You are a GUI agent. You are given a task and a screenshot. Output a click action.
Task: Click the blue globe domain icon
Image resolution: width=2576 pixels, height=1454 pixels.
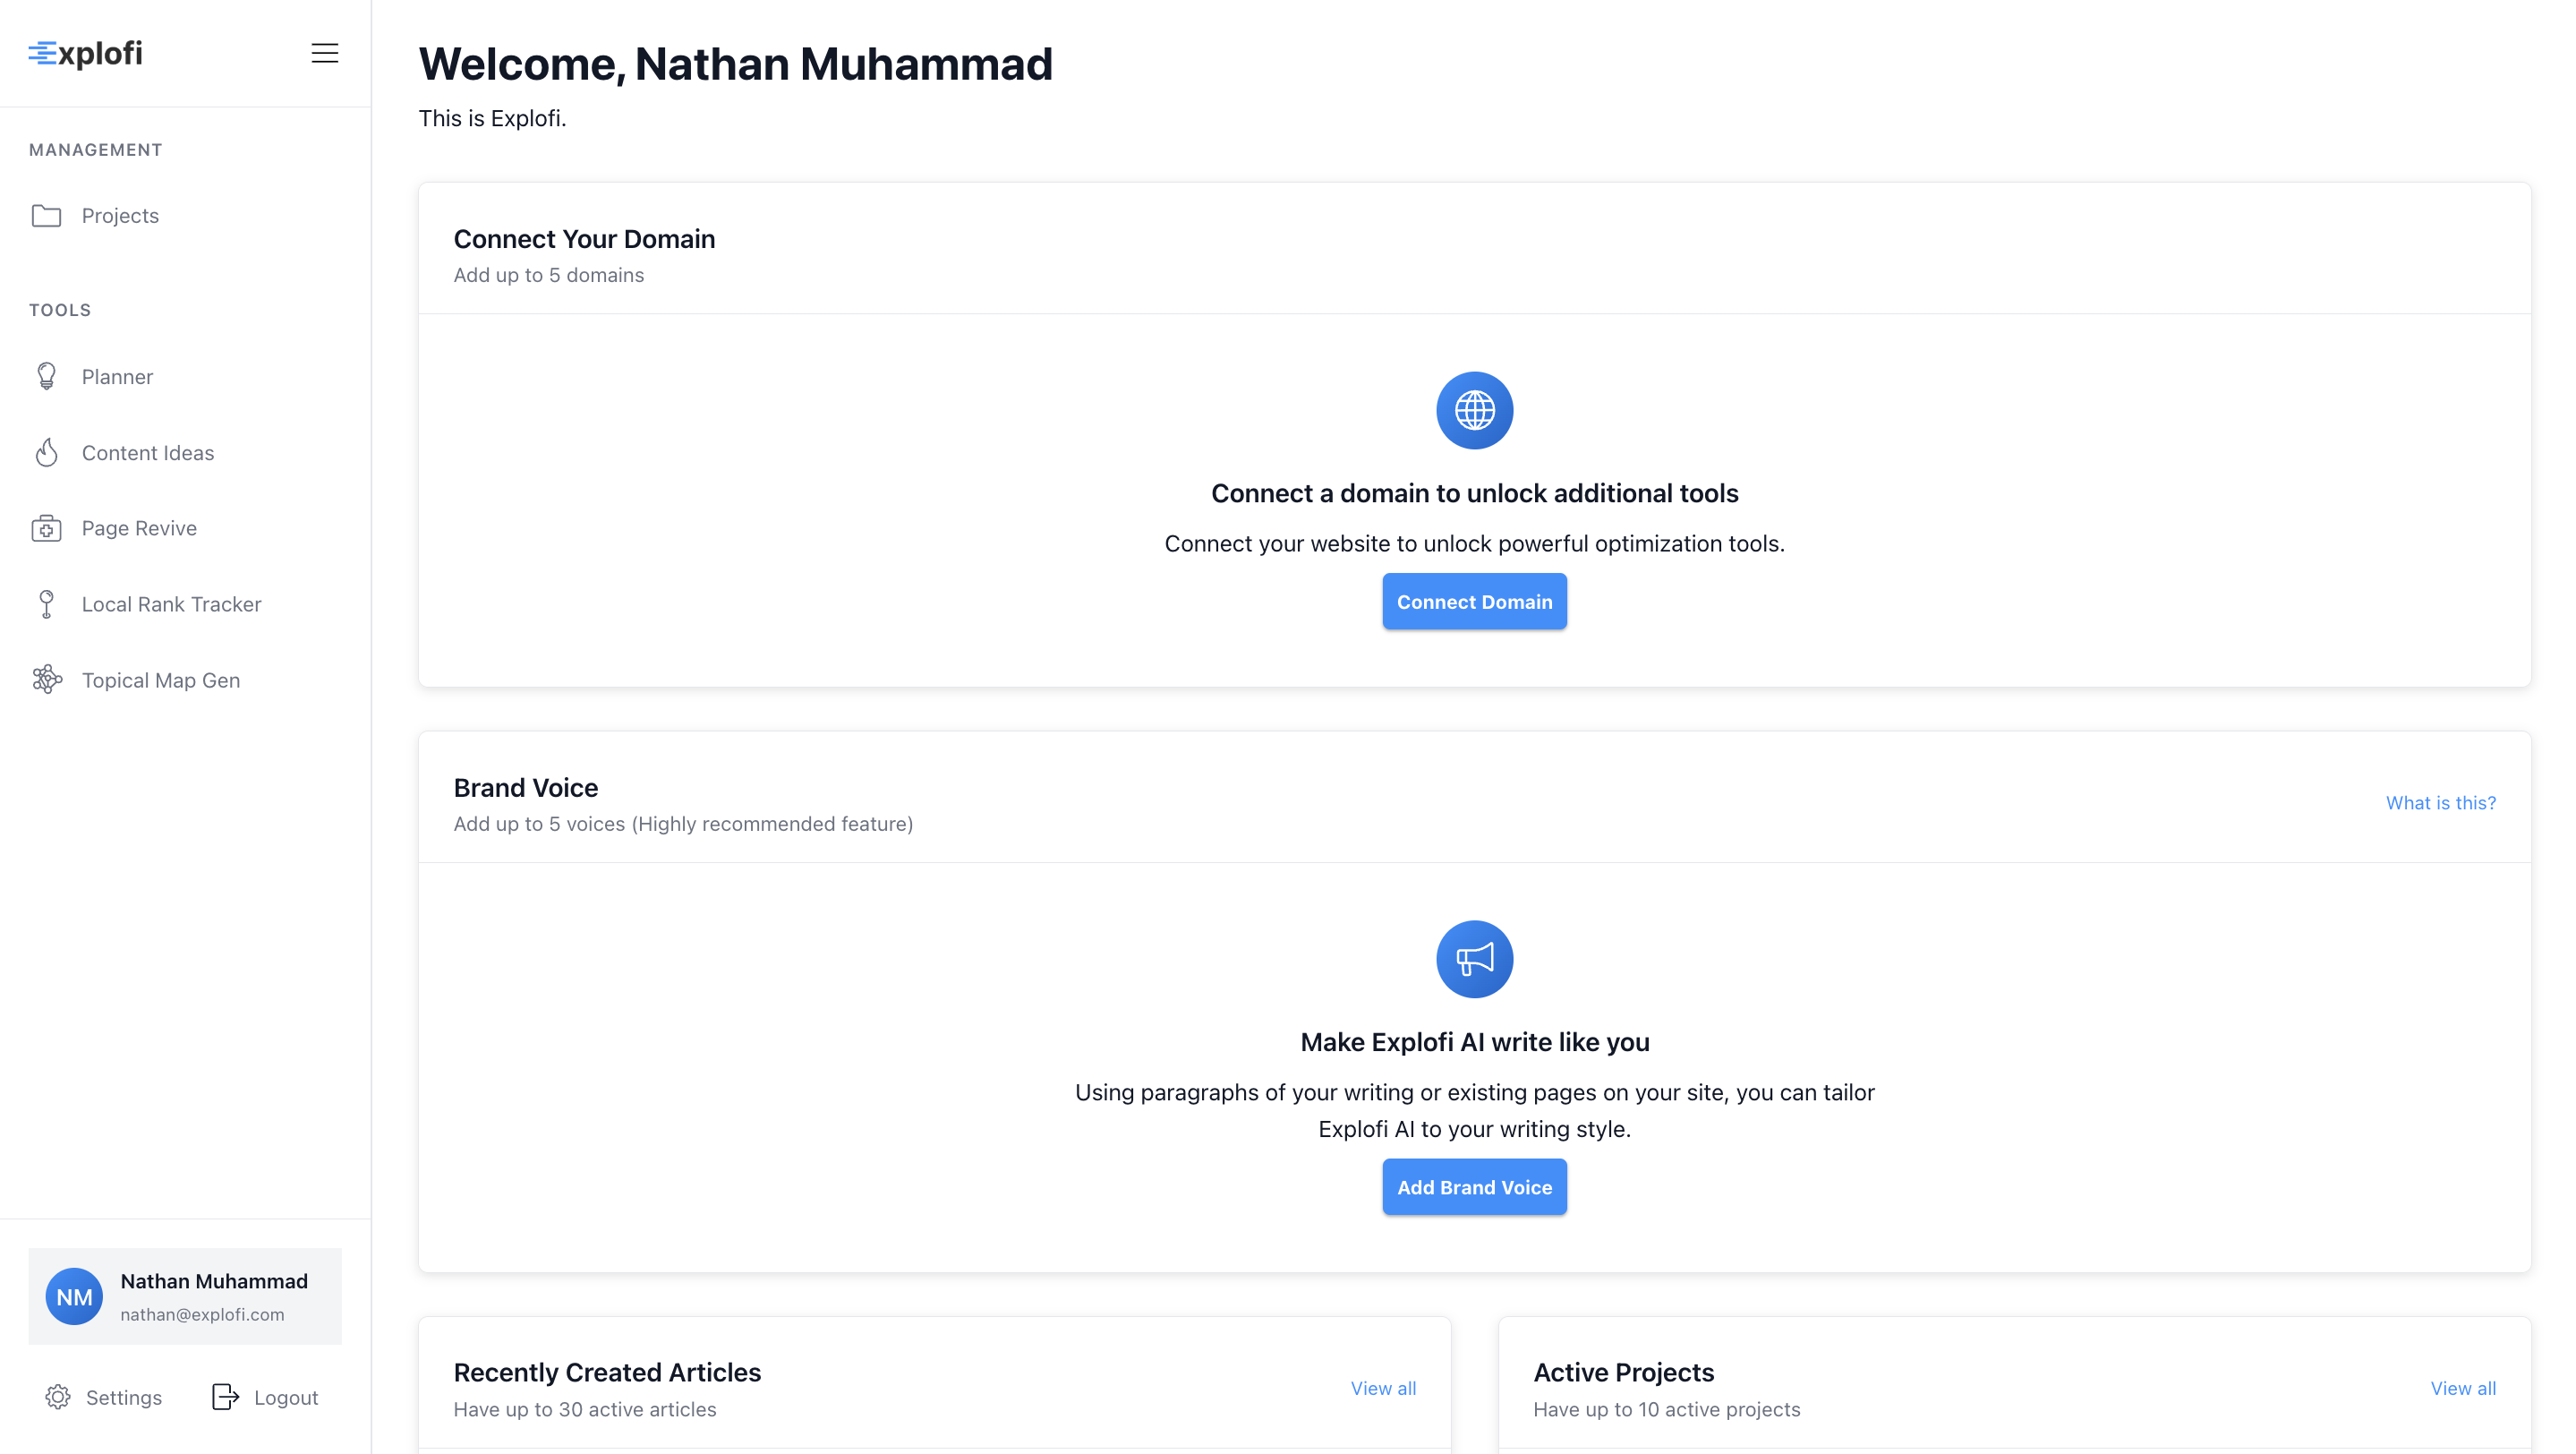coord(1474,410)
